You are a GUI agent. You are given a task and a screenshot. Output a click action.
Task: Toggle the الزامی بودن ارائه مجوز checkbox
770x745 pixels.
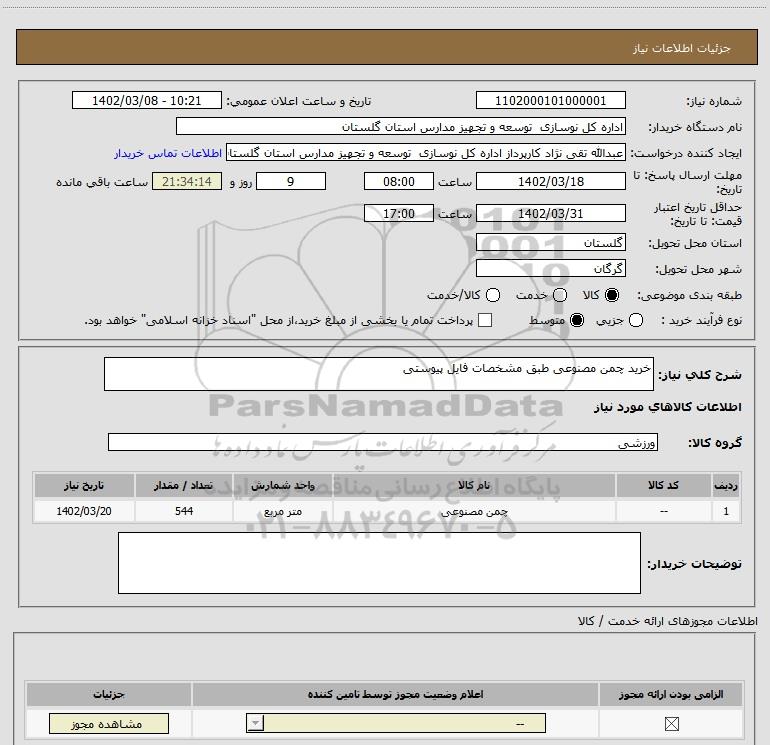pos(671,723)
